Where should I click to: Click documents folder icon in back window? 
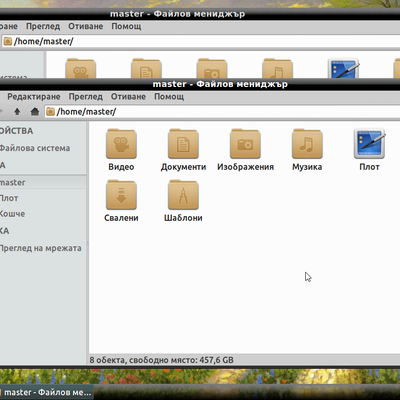(146, 68)
